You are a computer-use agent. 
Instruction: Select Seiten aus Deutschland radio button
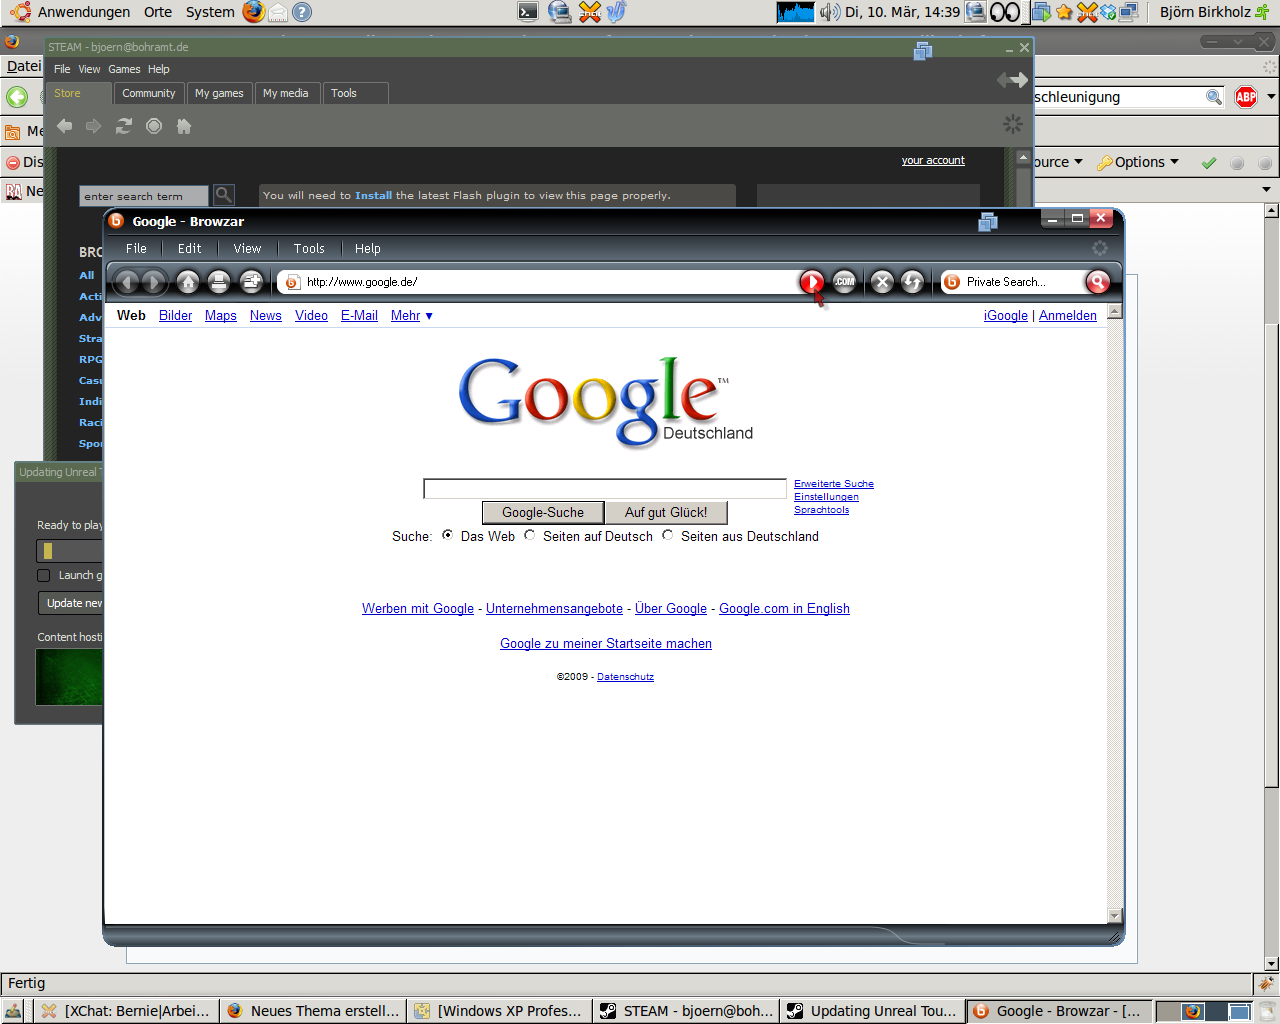pyautogui.click(x=667, y=535)
